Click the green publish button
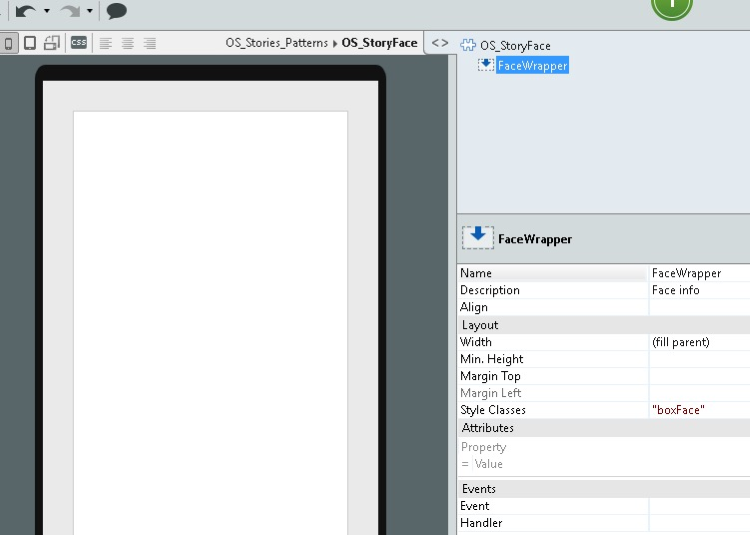This screenshot has width=750, height=535. click(x=672, y=5)
